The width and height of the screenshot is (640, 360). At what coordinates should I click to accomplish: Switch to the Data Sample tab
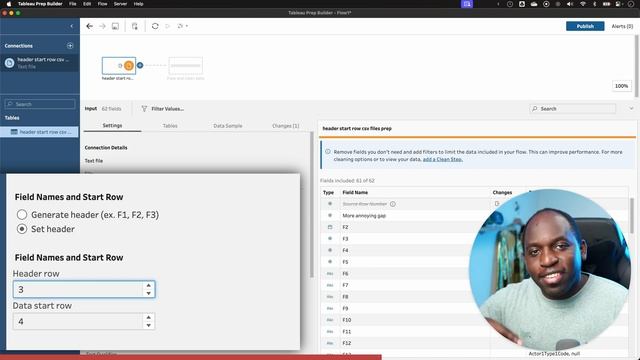[228, 126]
